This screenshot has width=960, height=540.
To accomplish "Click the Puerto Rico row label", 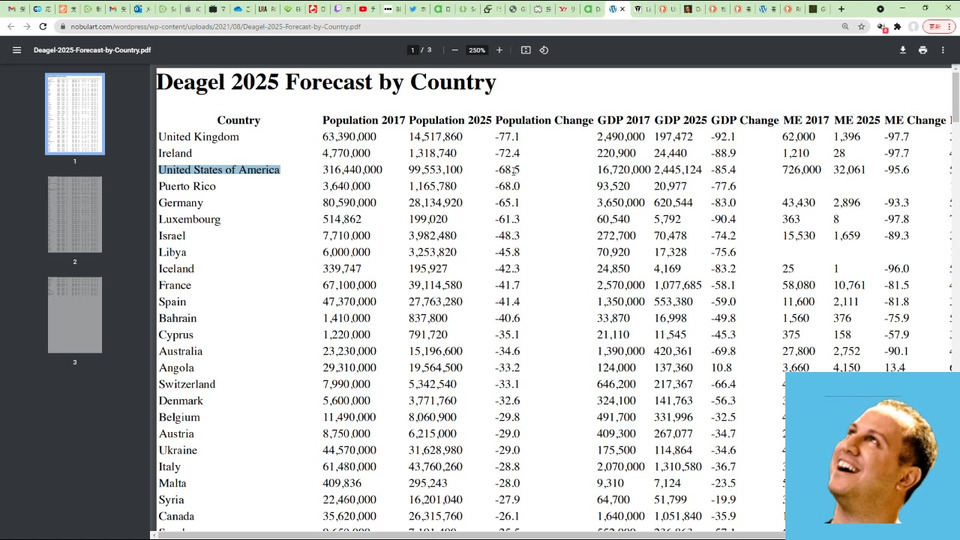I will (x=187, y=186).
